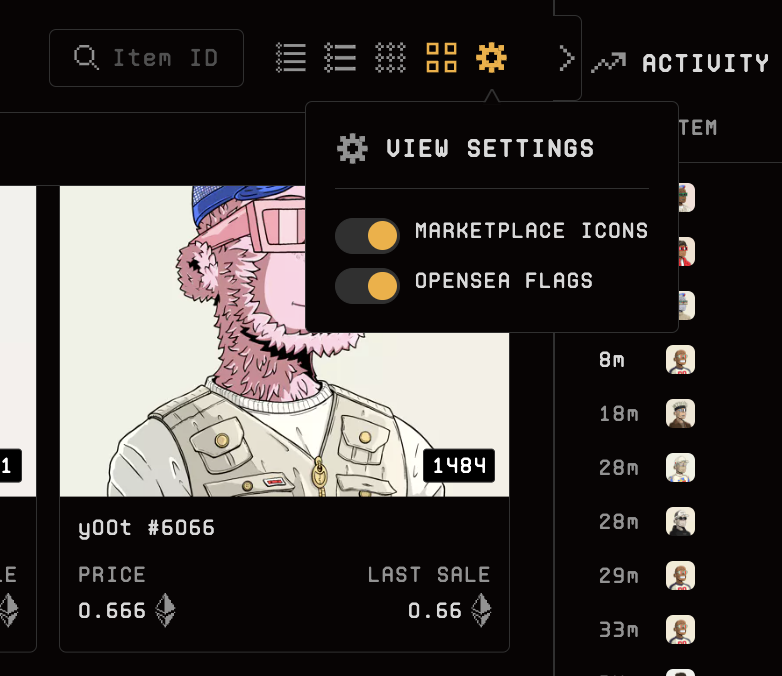Viewport: 782px width, 676px height.
Task: Select the large grid view icon
Action: pos(441,58)
